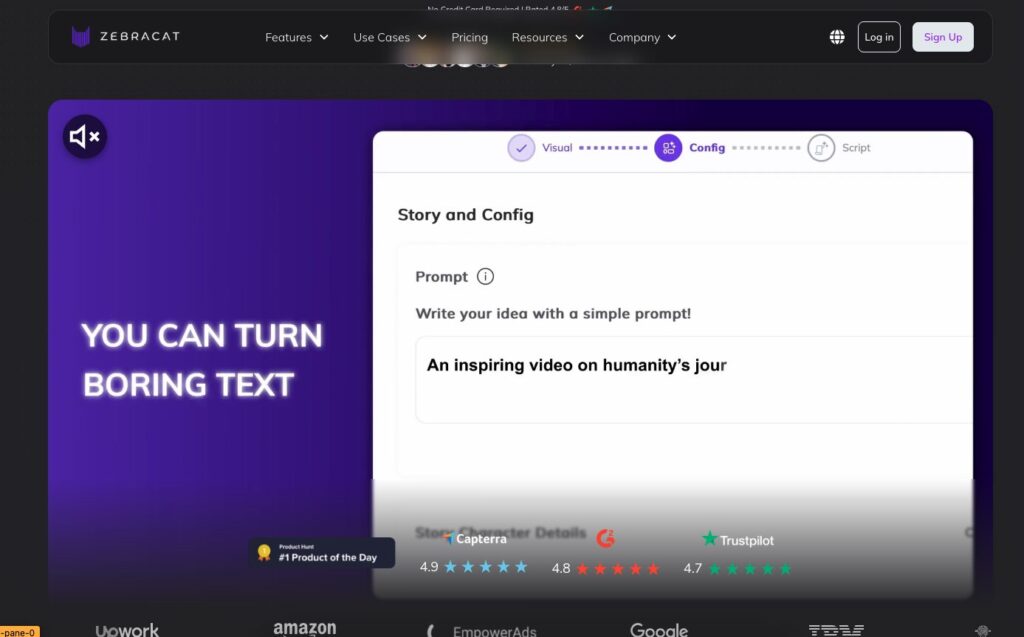
Task: Click the Sign Up button
Action: tap(942, 37)
